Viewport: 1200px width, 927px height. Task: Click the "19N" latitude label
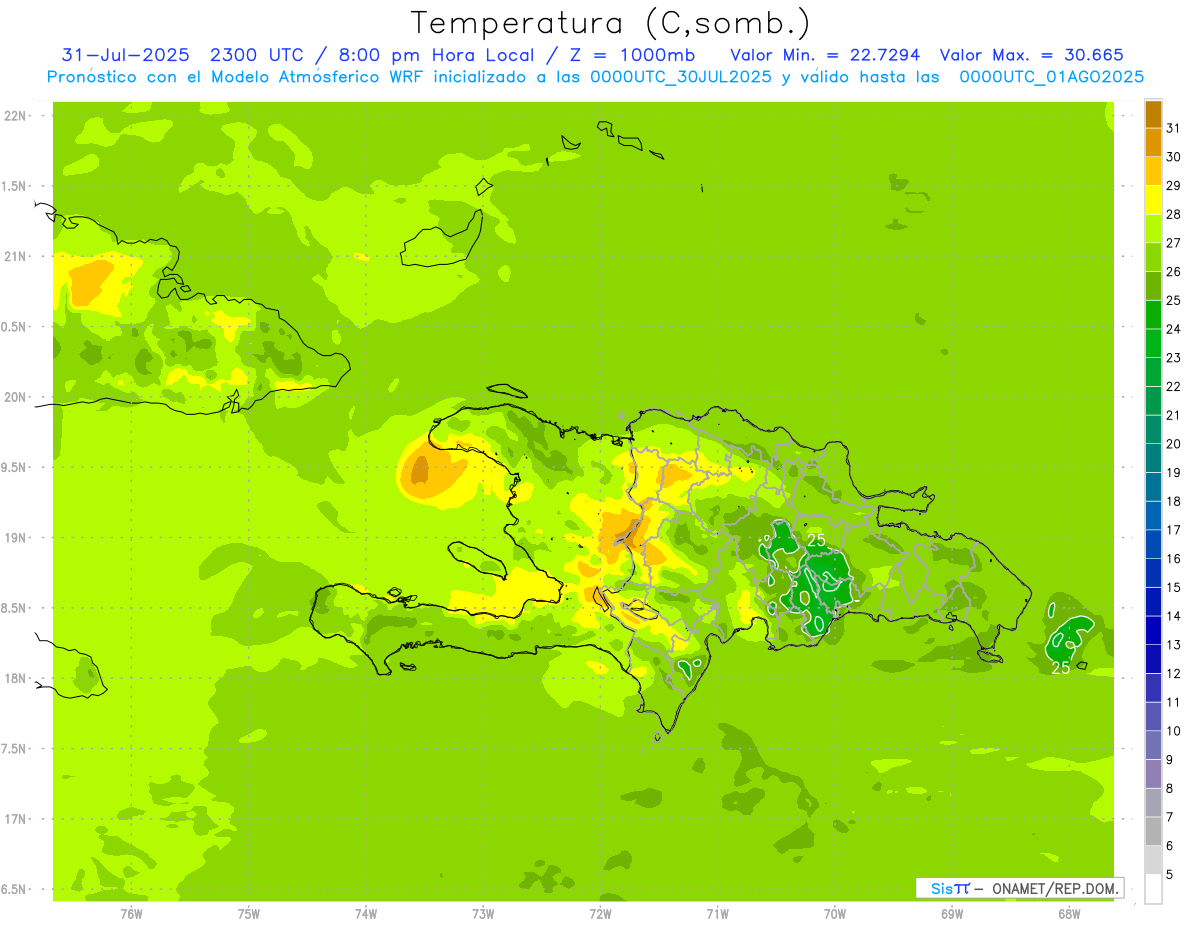15,538
